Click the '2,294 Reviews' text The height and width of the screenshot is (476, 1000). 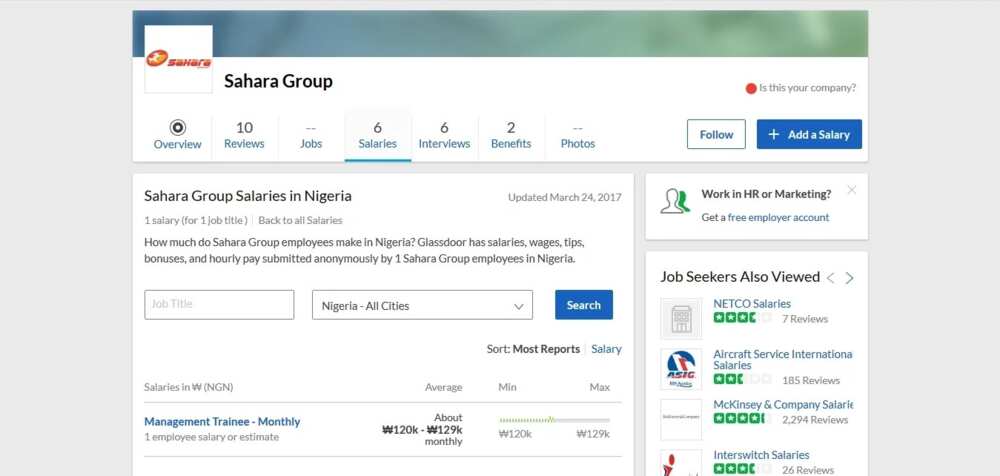[x=815, y=419]
